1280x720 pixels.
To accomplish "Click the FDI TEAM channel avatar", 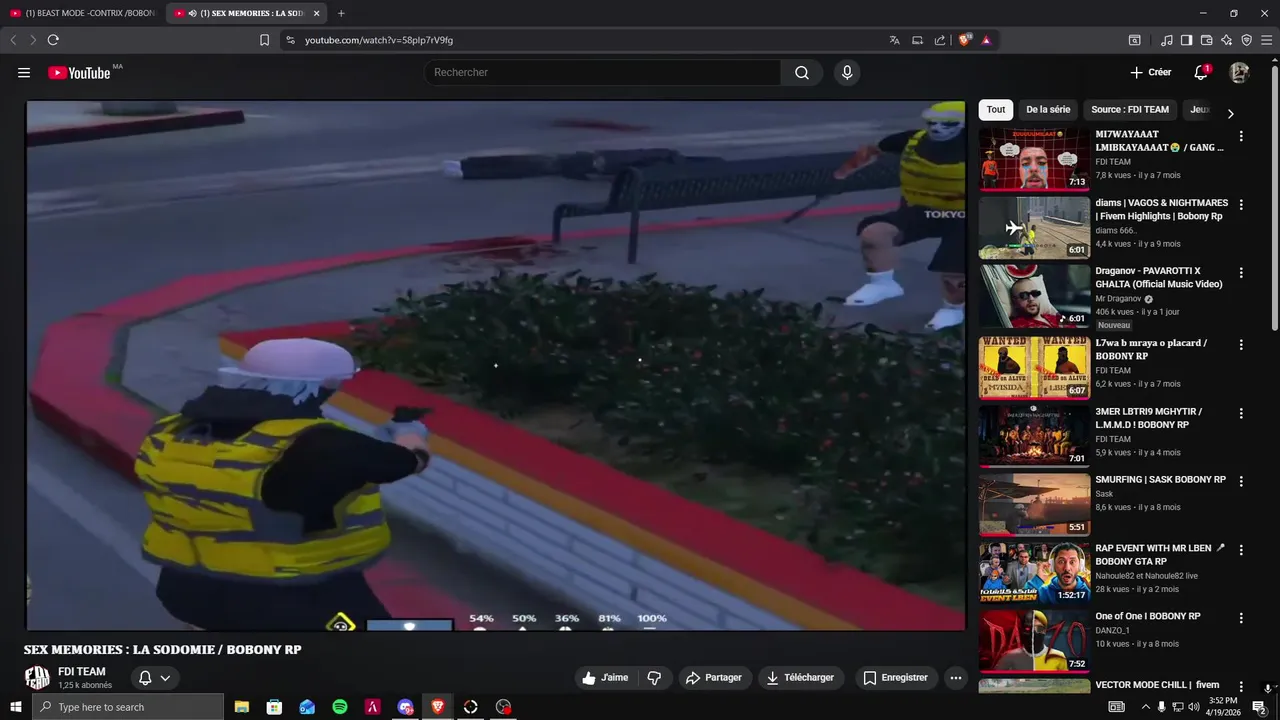I will (37, 678).
